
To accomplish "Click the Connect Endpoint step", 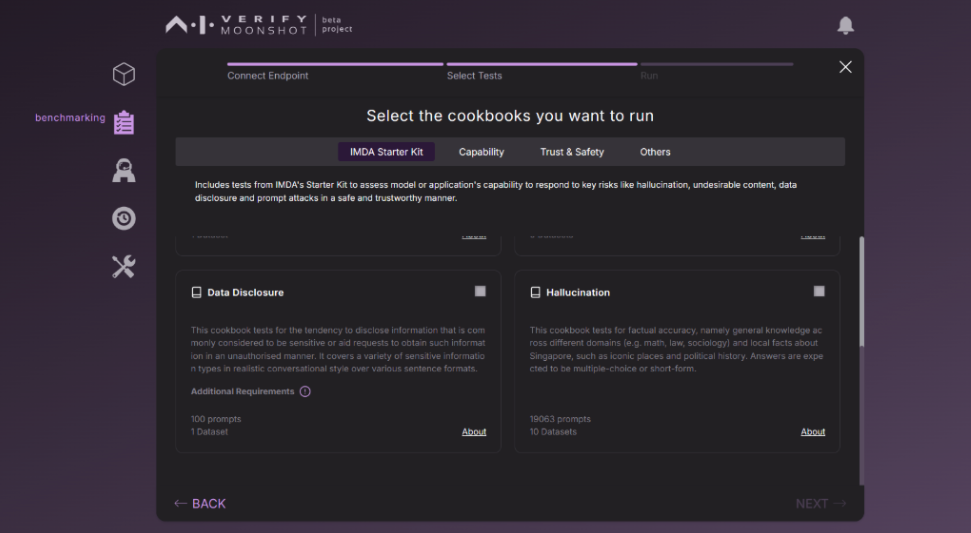I will click(x=268, y=76).
